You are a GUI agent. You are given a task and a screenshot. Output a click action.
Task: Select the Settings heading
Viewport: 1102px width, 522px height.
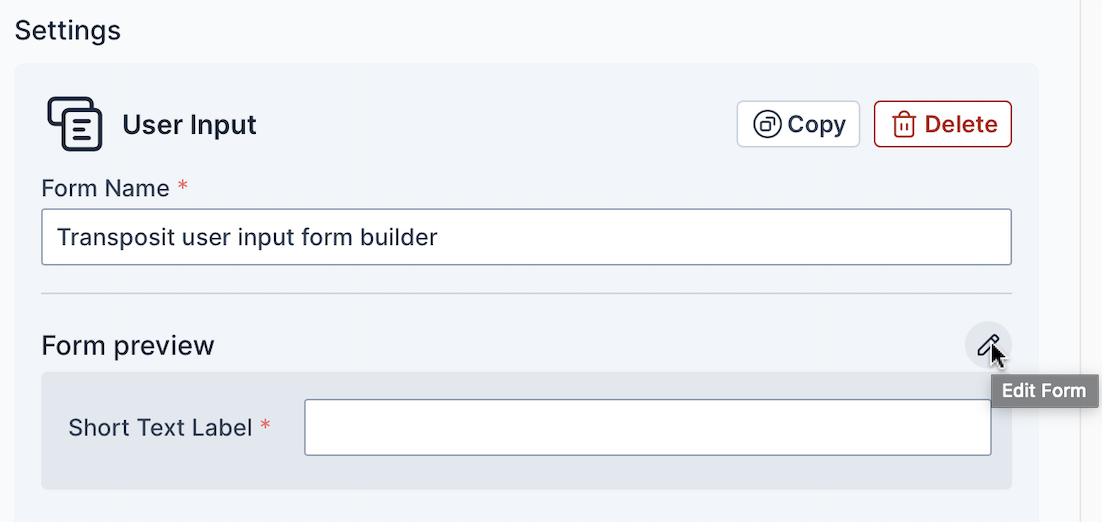68,30
